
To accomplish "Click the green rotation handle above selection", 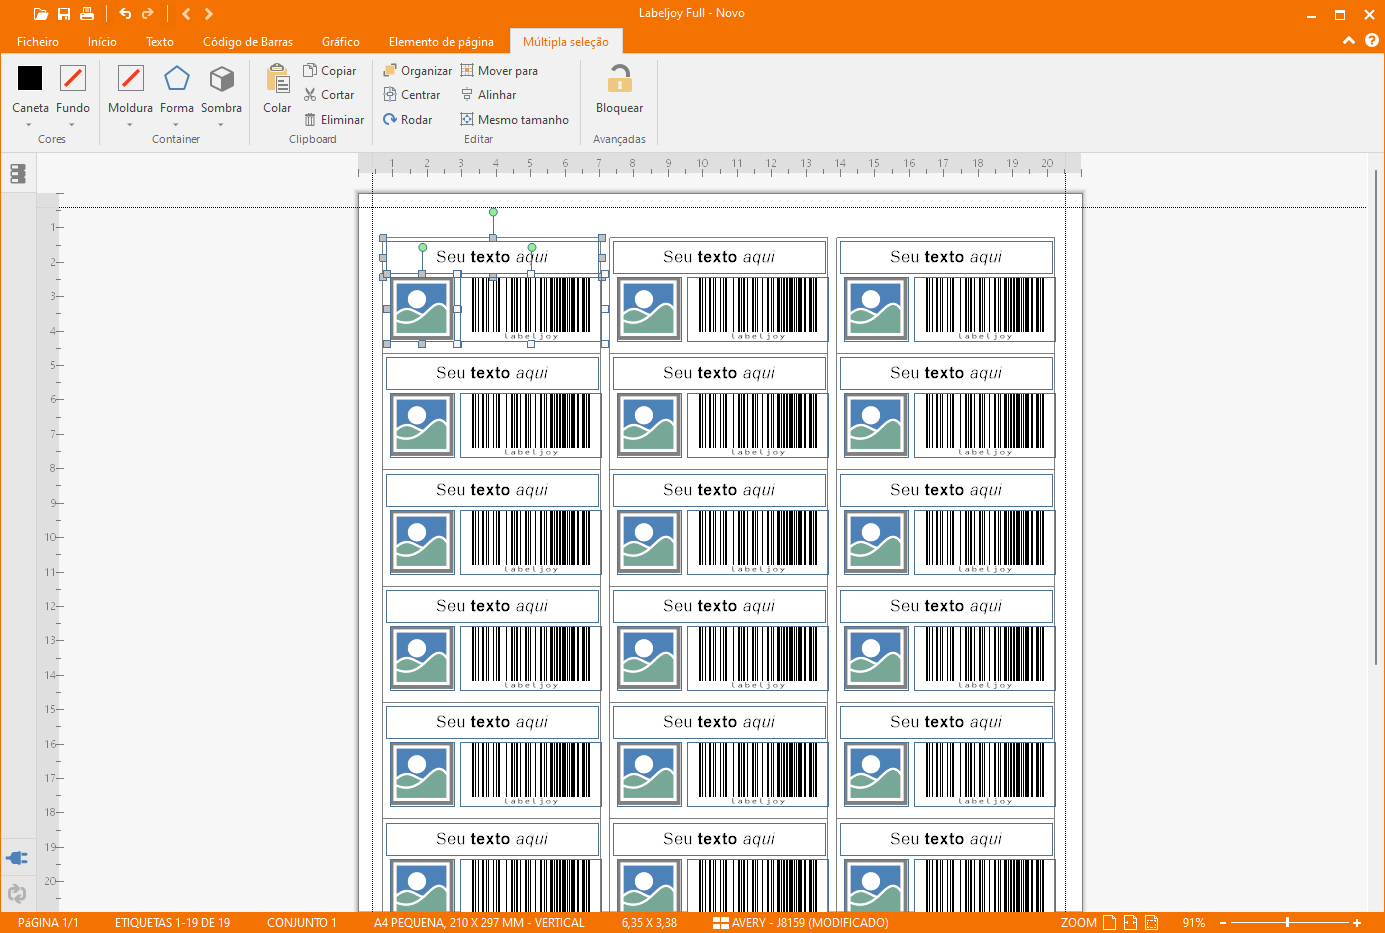I will click(x=493, y=212).
